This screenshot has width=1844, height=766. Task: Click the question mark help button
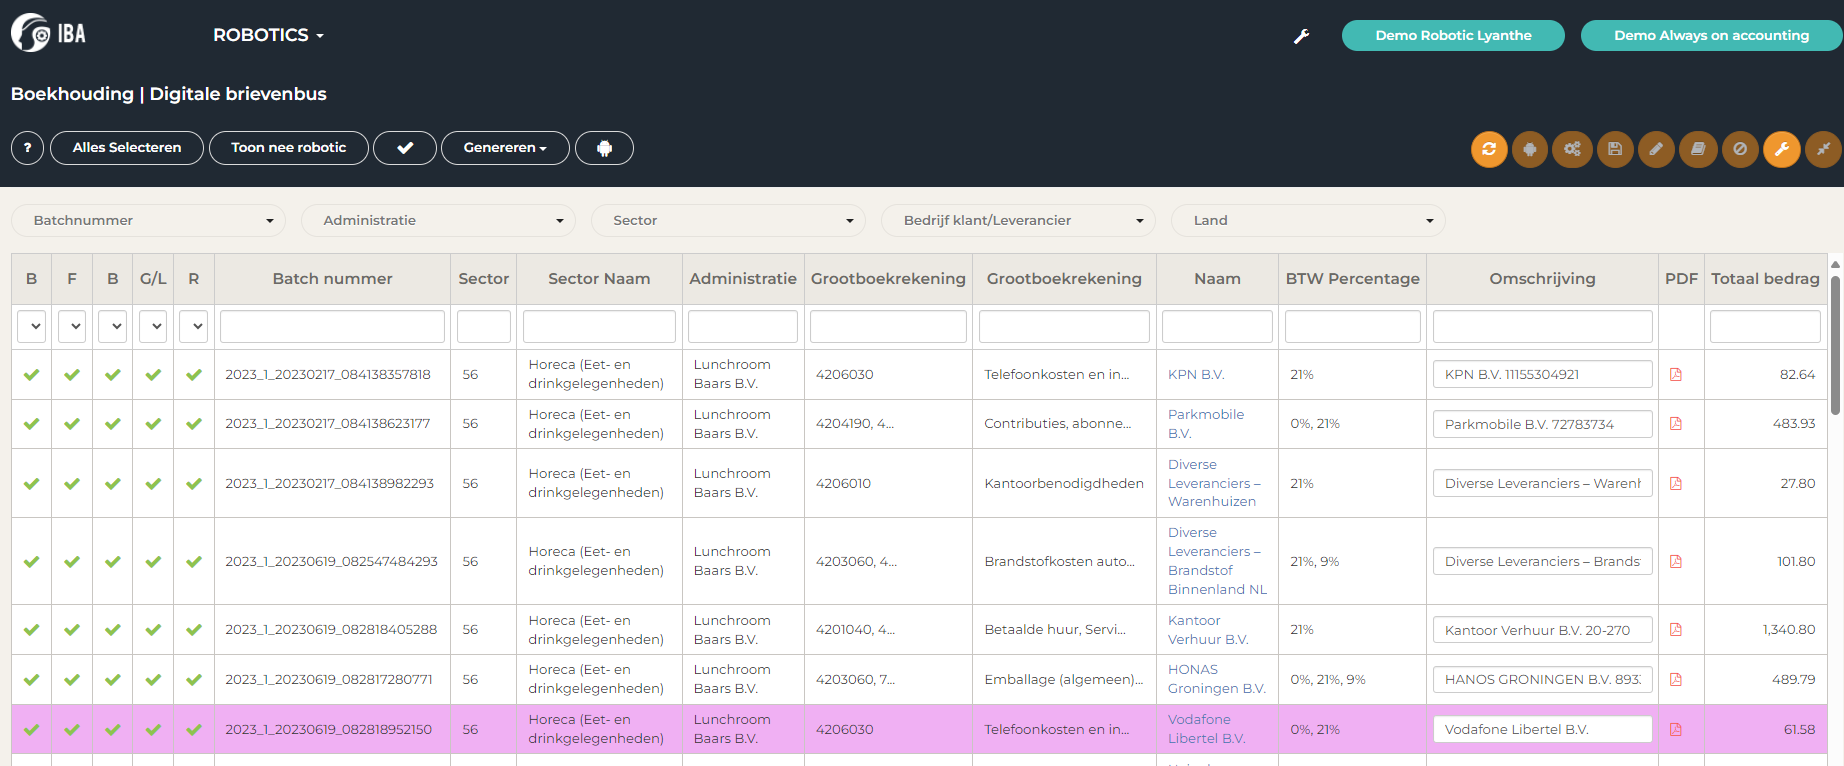coord(28,148)
